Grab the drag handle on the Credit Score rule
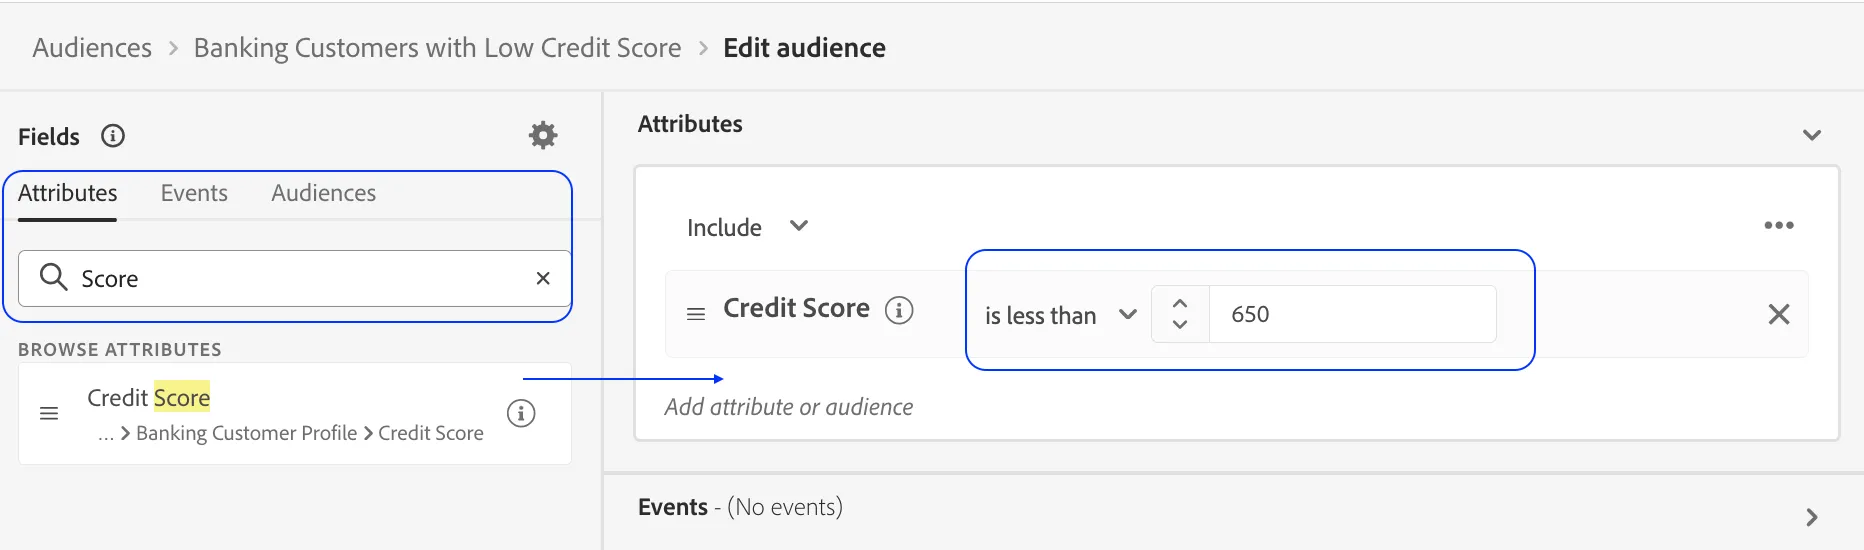The image size is (1864, 550). [696, 314]
